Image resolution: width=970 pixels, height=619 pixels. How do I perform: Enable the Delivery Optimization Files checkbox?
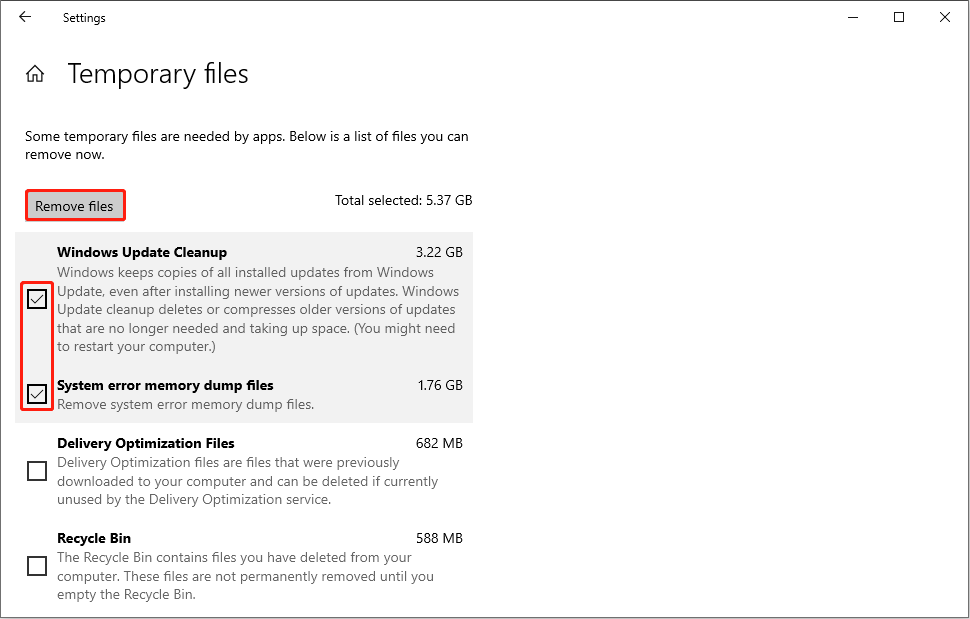click(x=36, y=470)
